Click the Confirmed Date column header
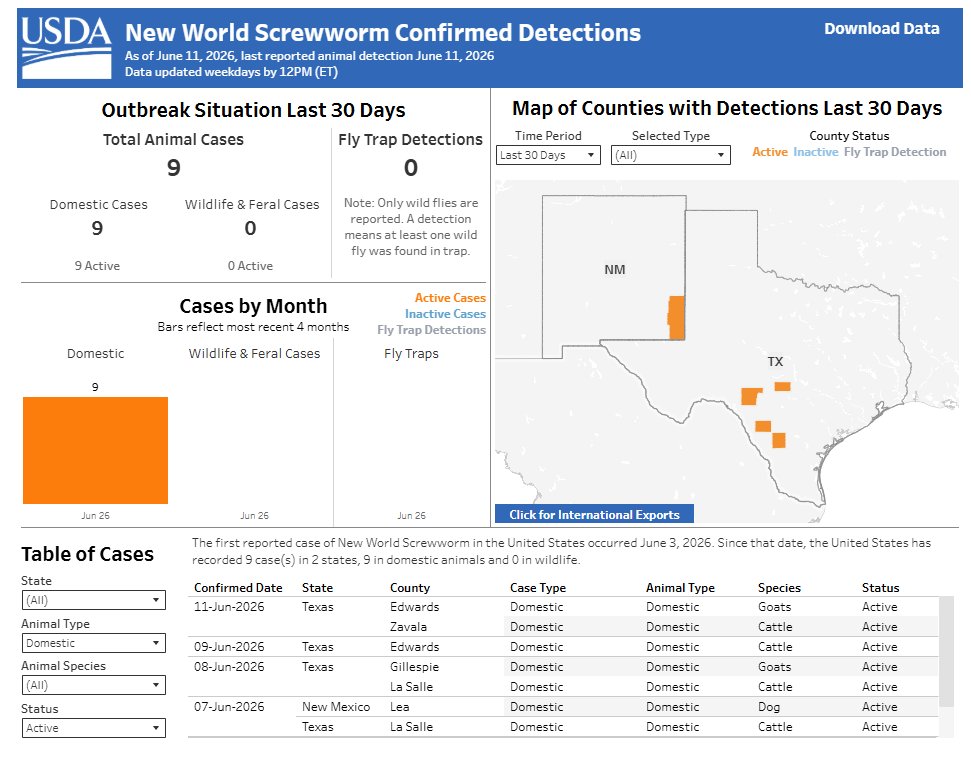 [x=238, y=588]
